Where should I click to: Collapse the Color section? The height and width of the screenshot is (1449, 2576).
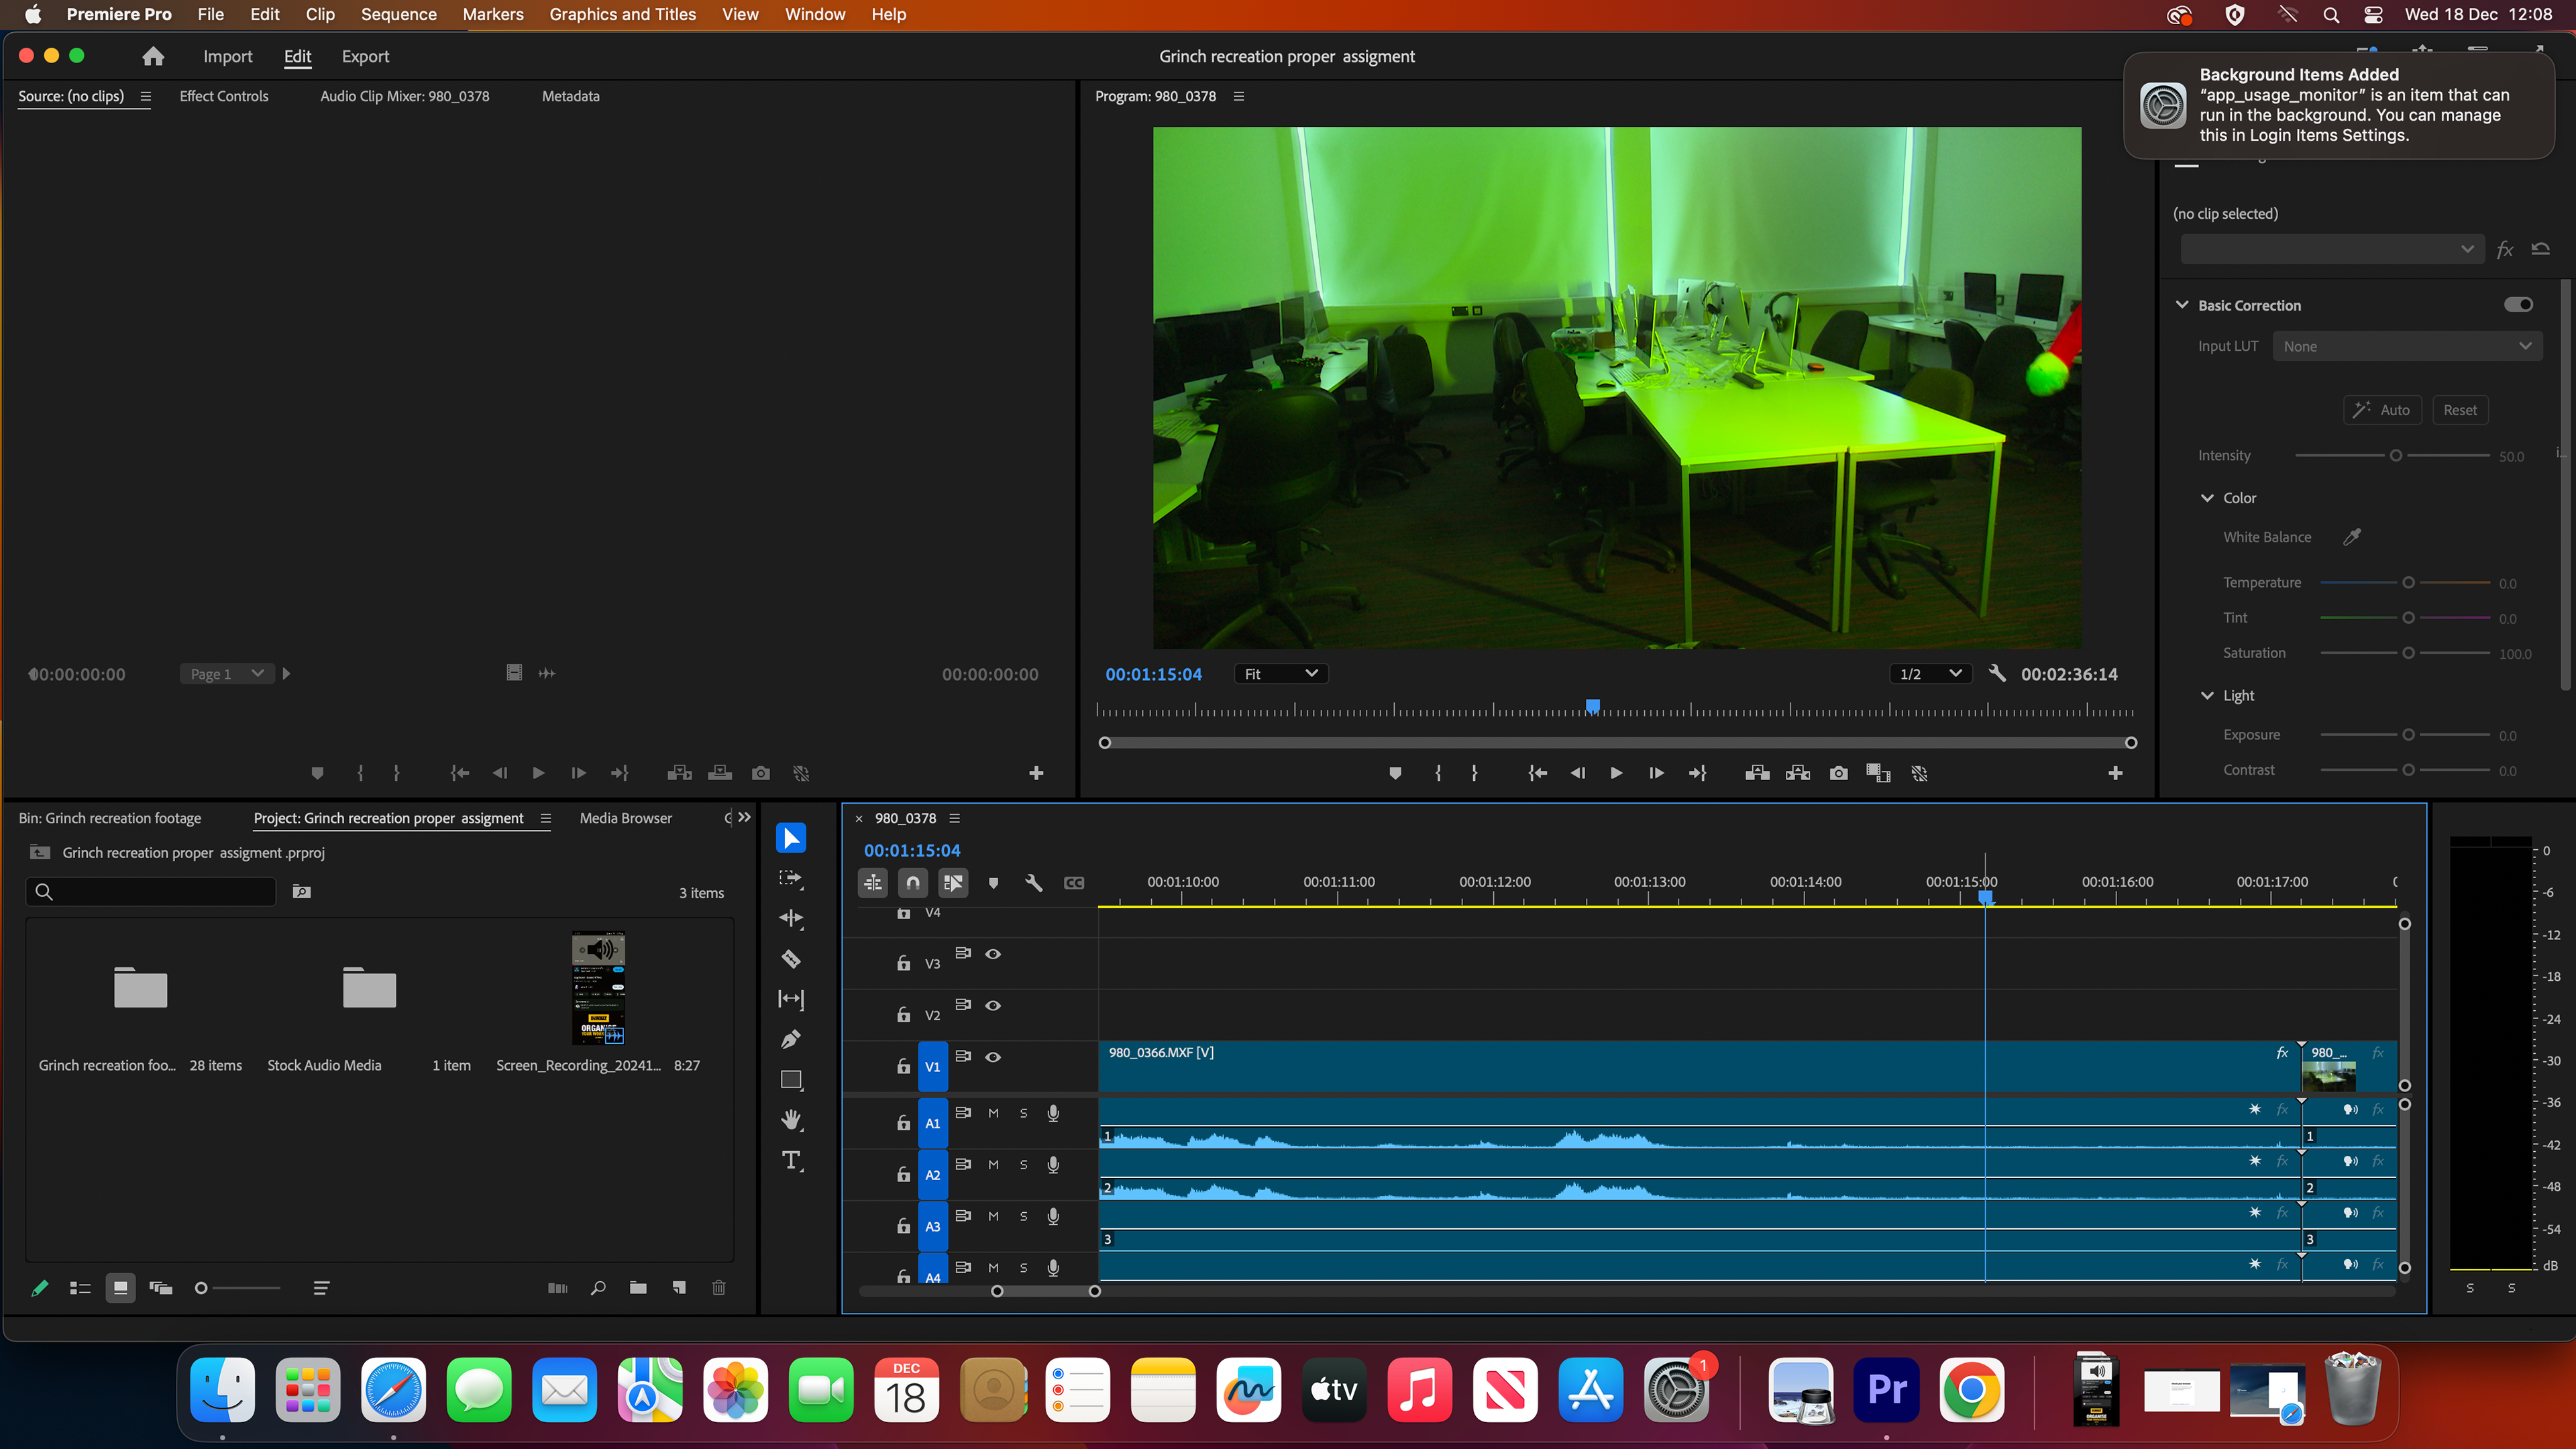point(2207,498)
